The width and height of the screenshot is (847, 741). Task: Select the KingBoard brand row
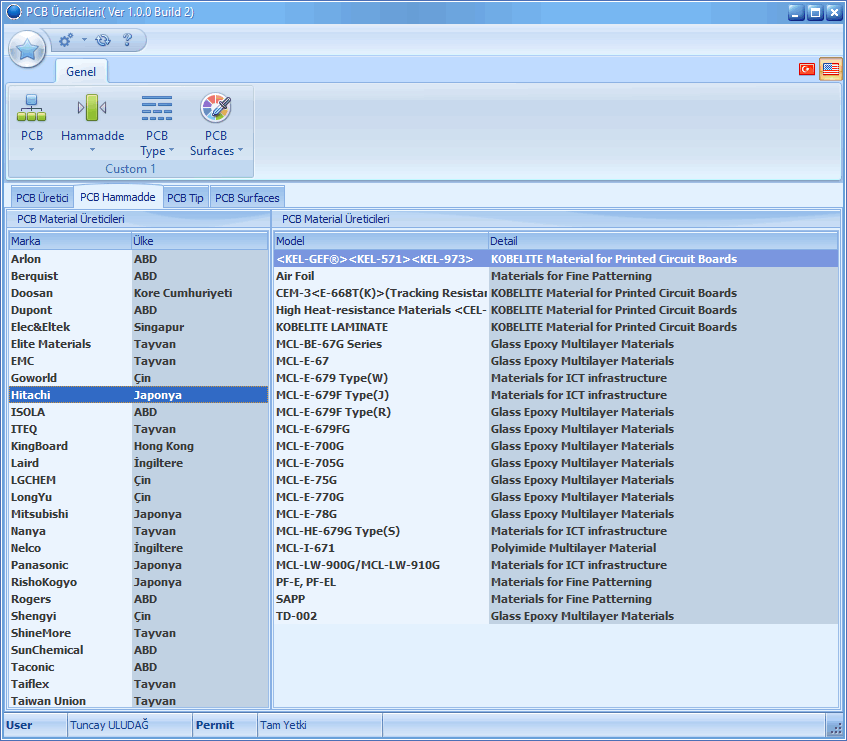tap(138, 446)
